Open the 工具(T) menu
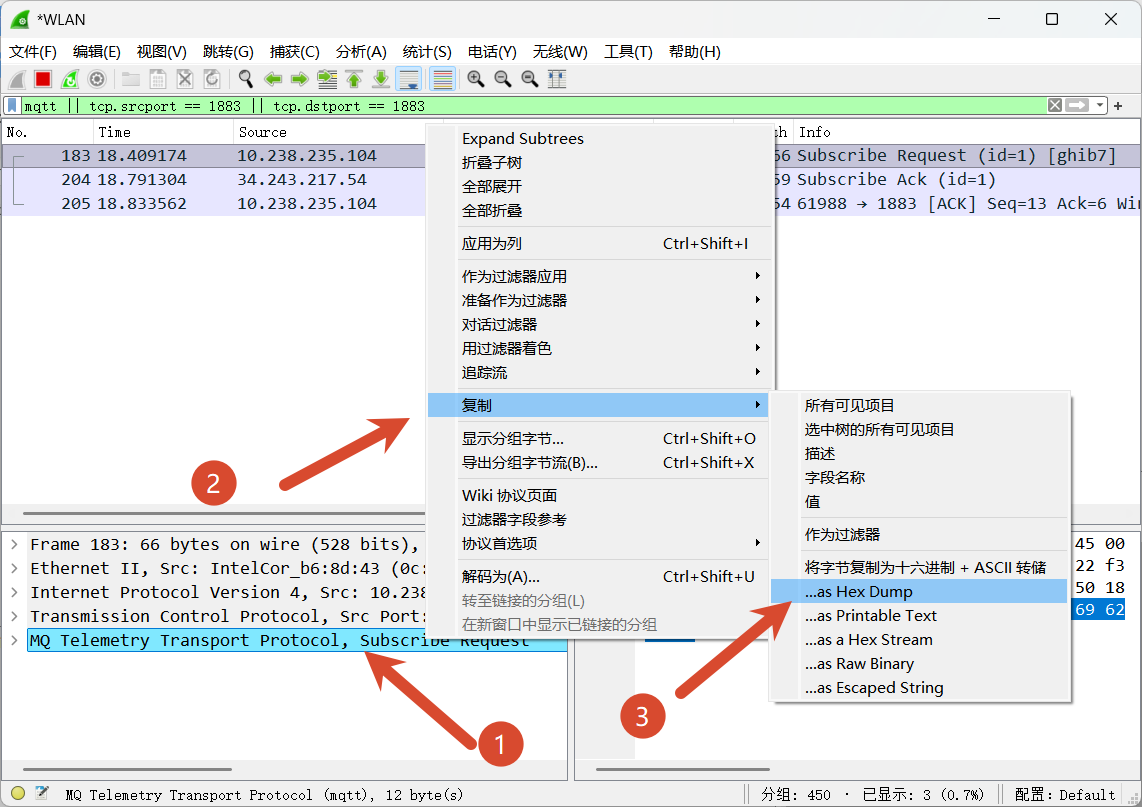The height and width of the screenshot is (807, 1142). click(x=629, y=52)
